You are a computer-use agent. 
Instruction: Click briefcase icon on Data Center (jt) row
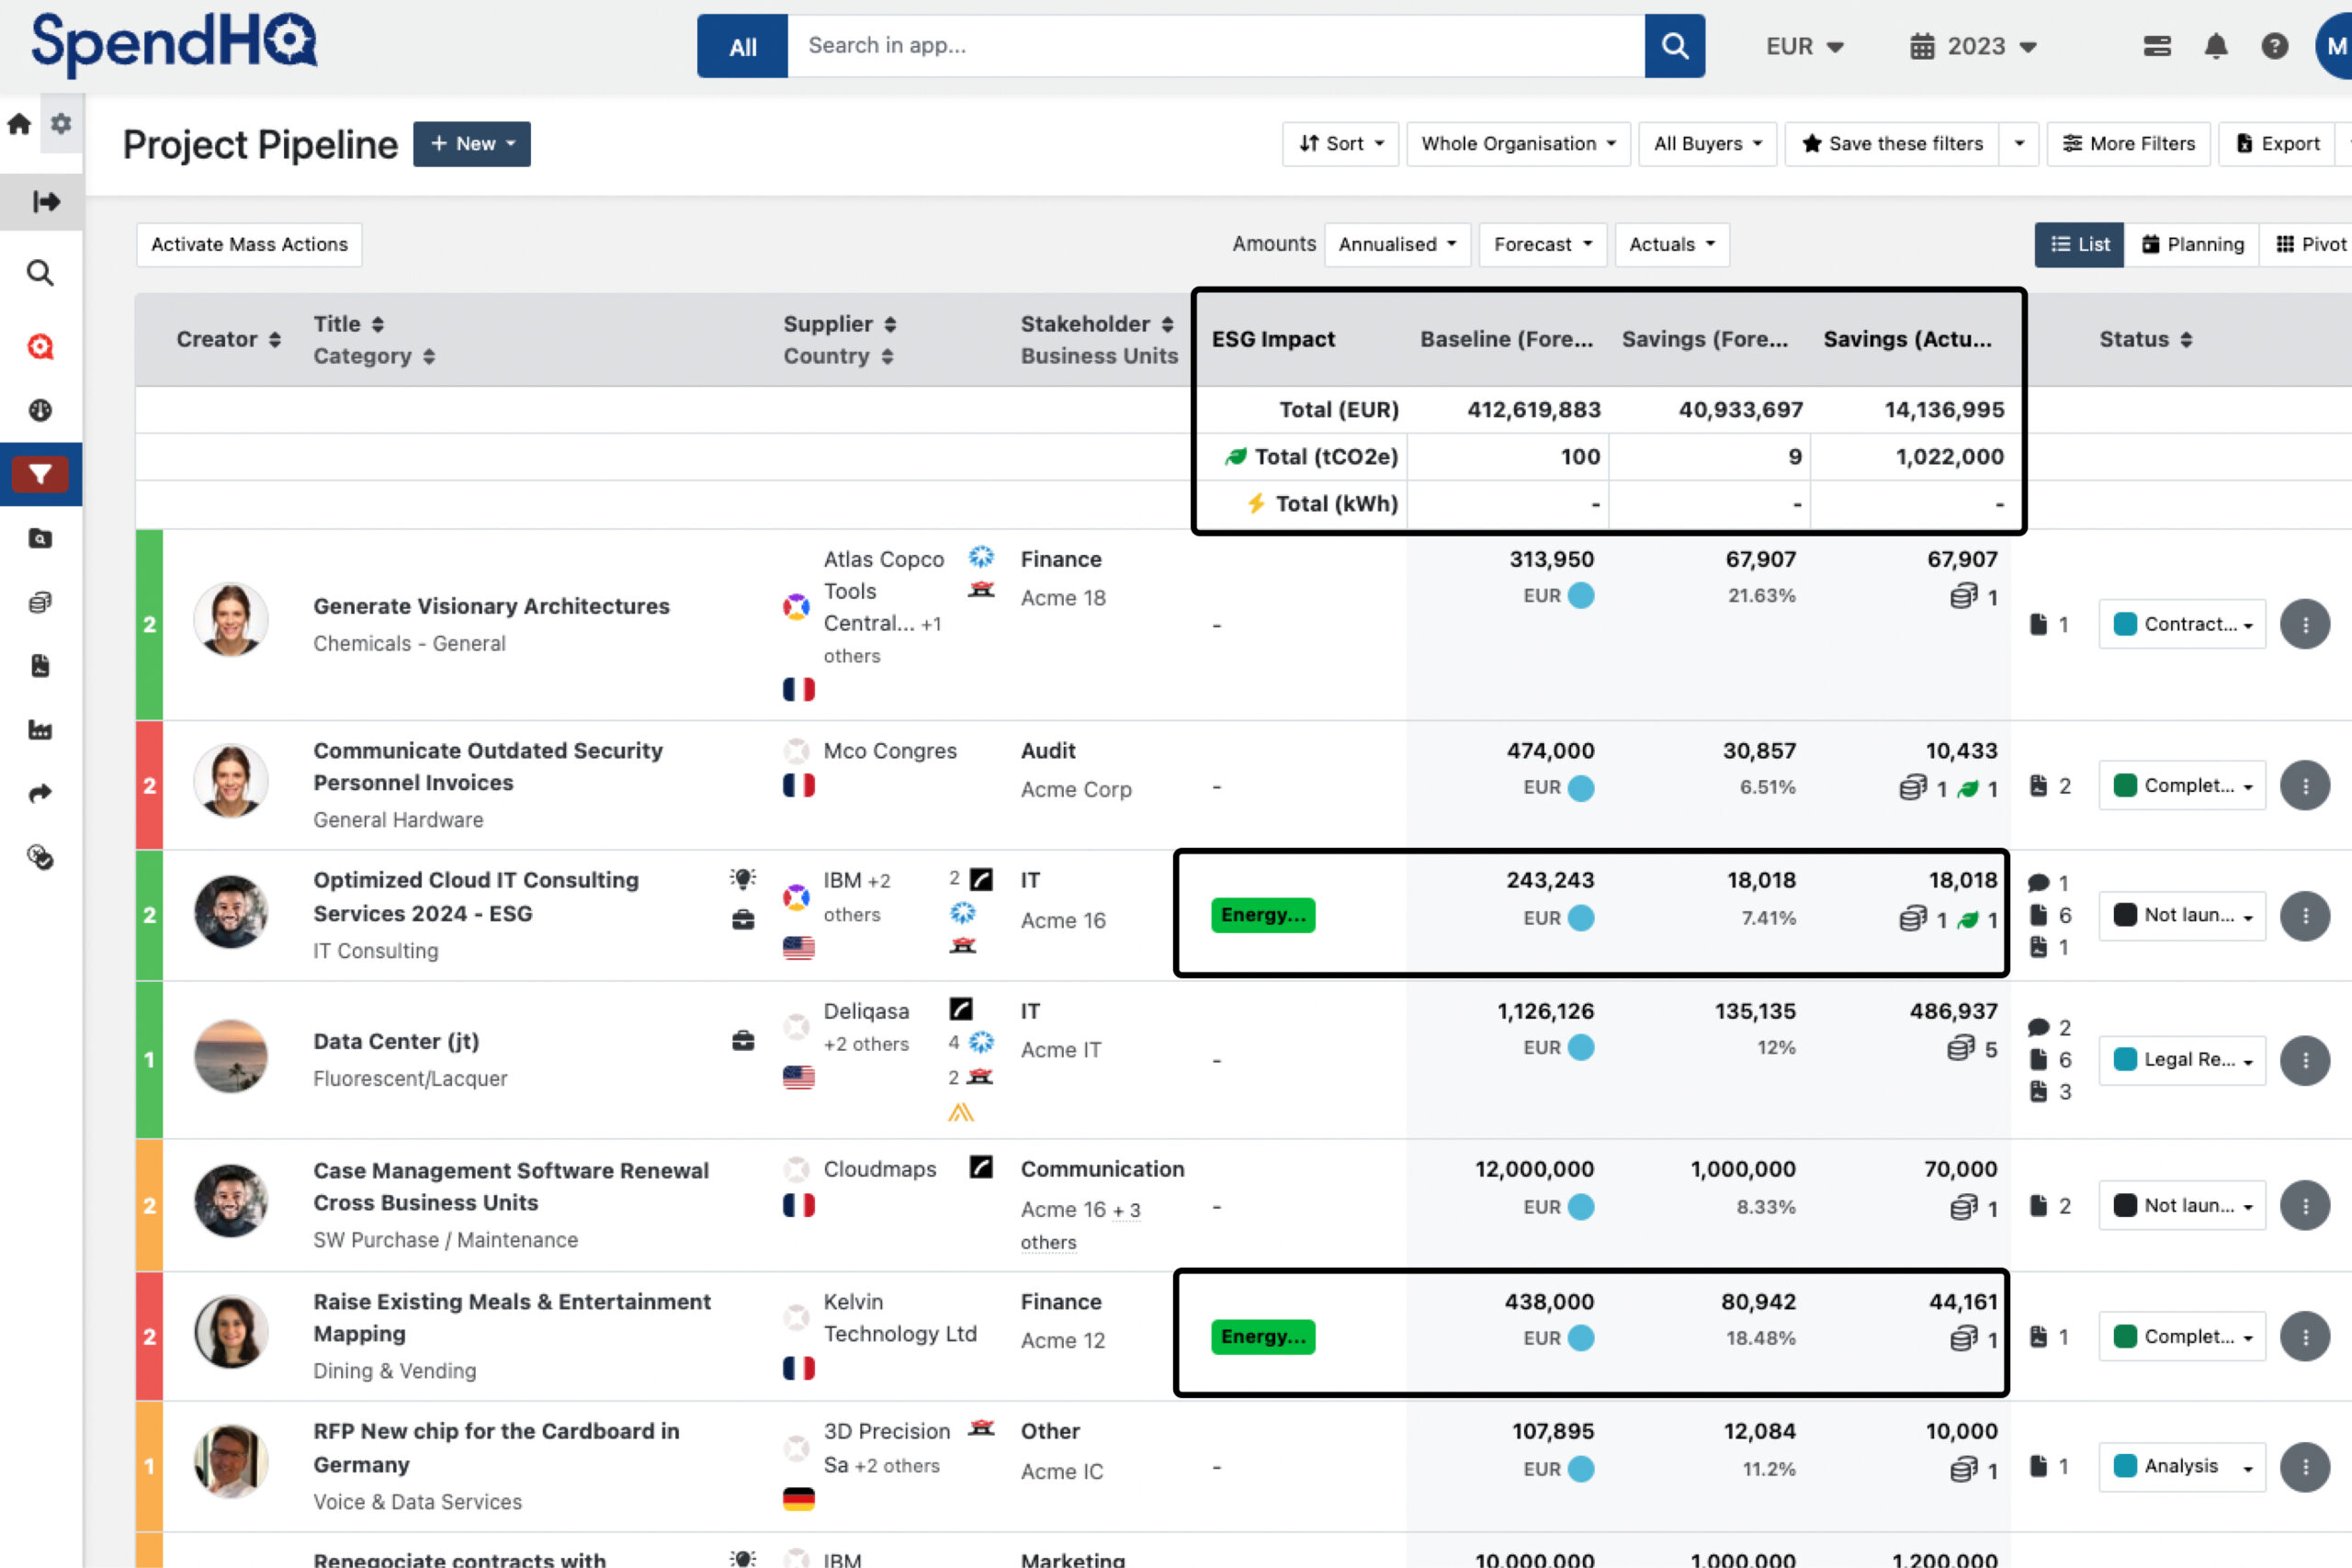click(743, 1041)
